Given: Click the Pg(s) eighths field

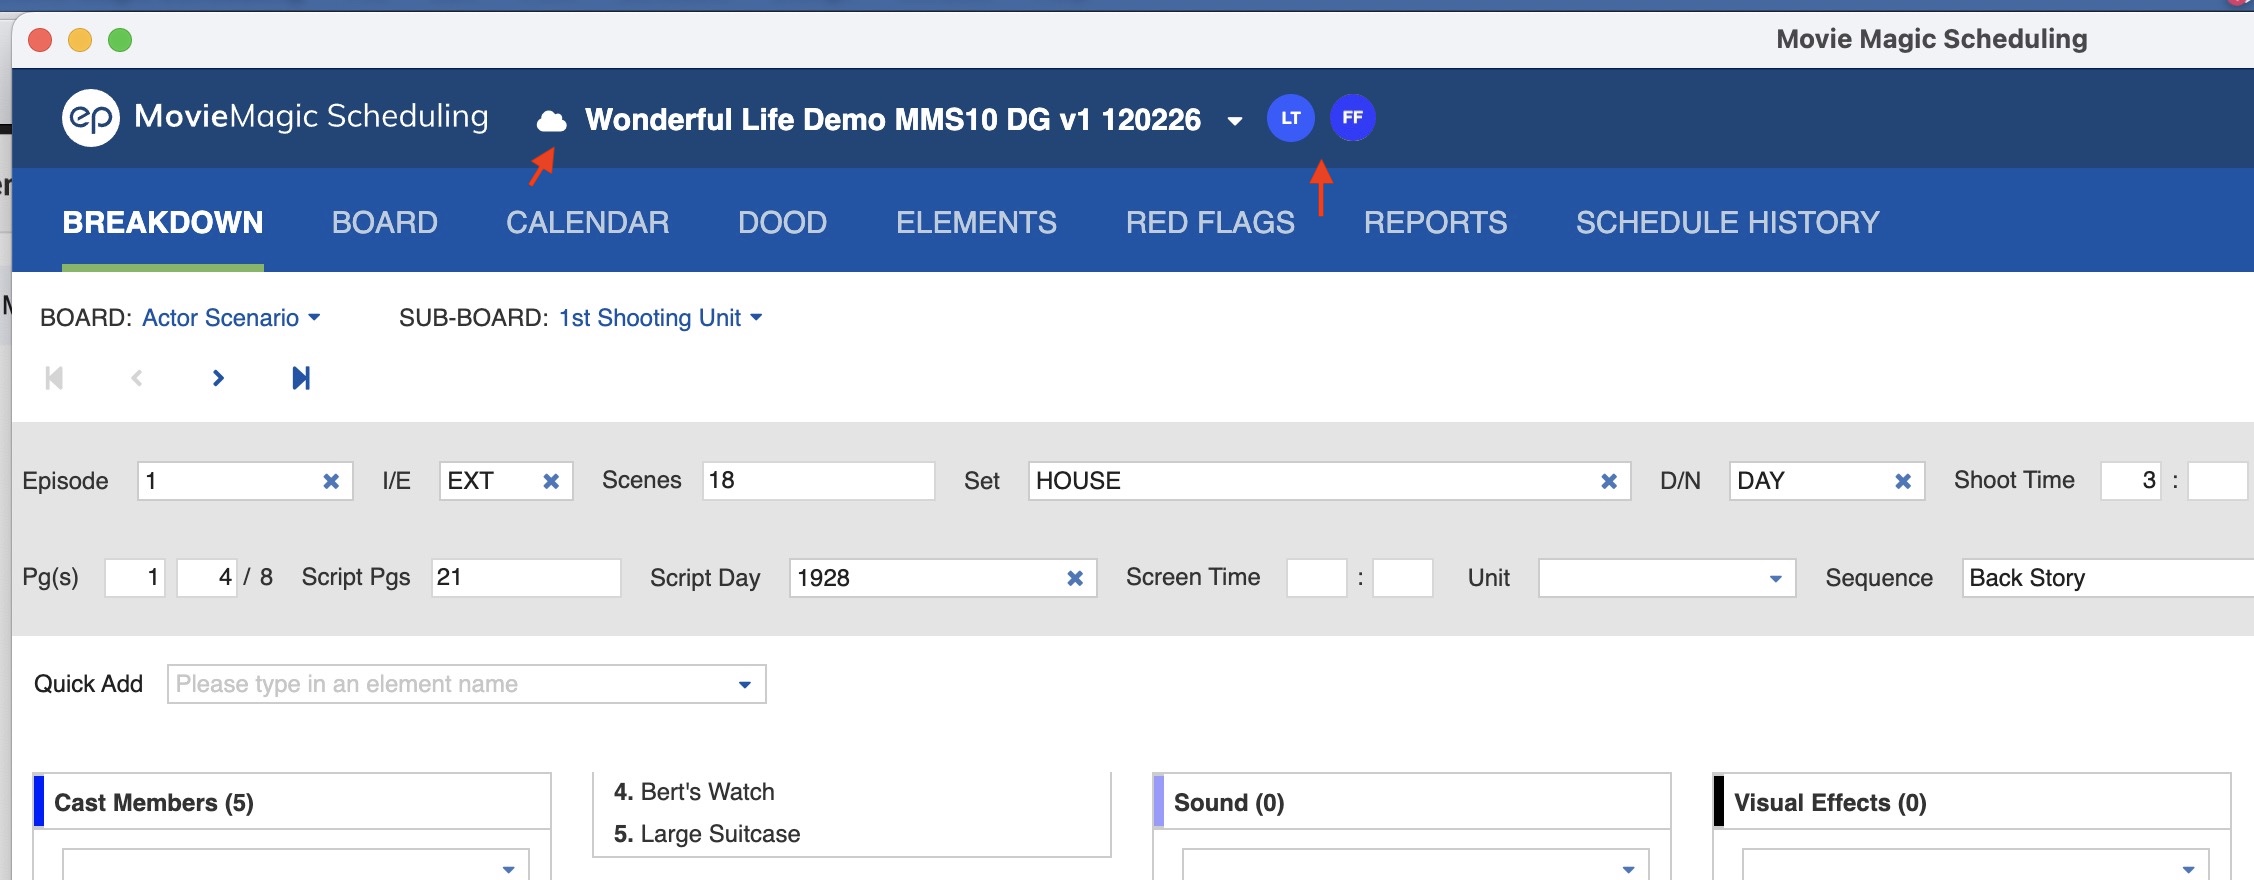Looking at the screenshot, I should click(207, 578).
